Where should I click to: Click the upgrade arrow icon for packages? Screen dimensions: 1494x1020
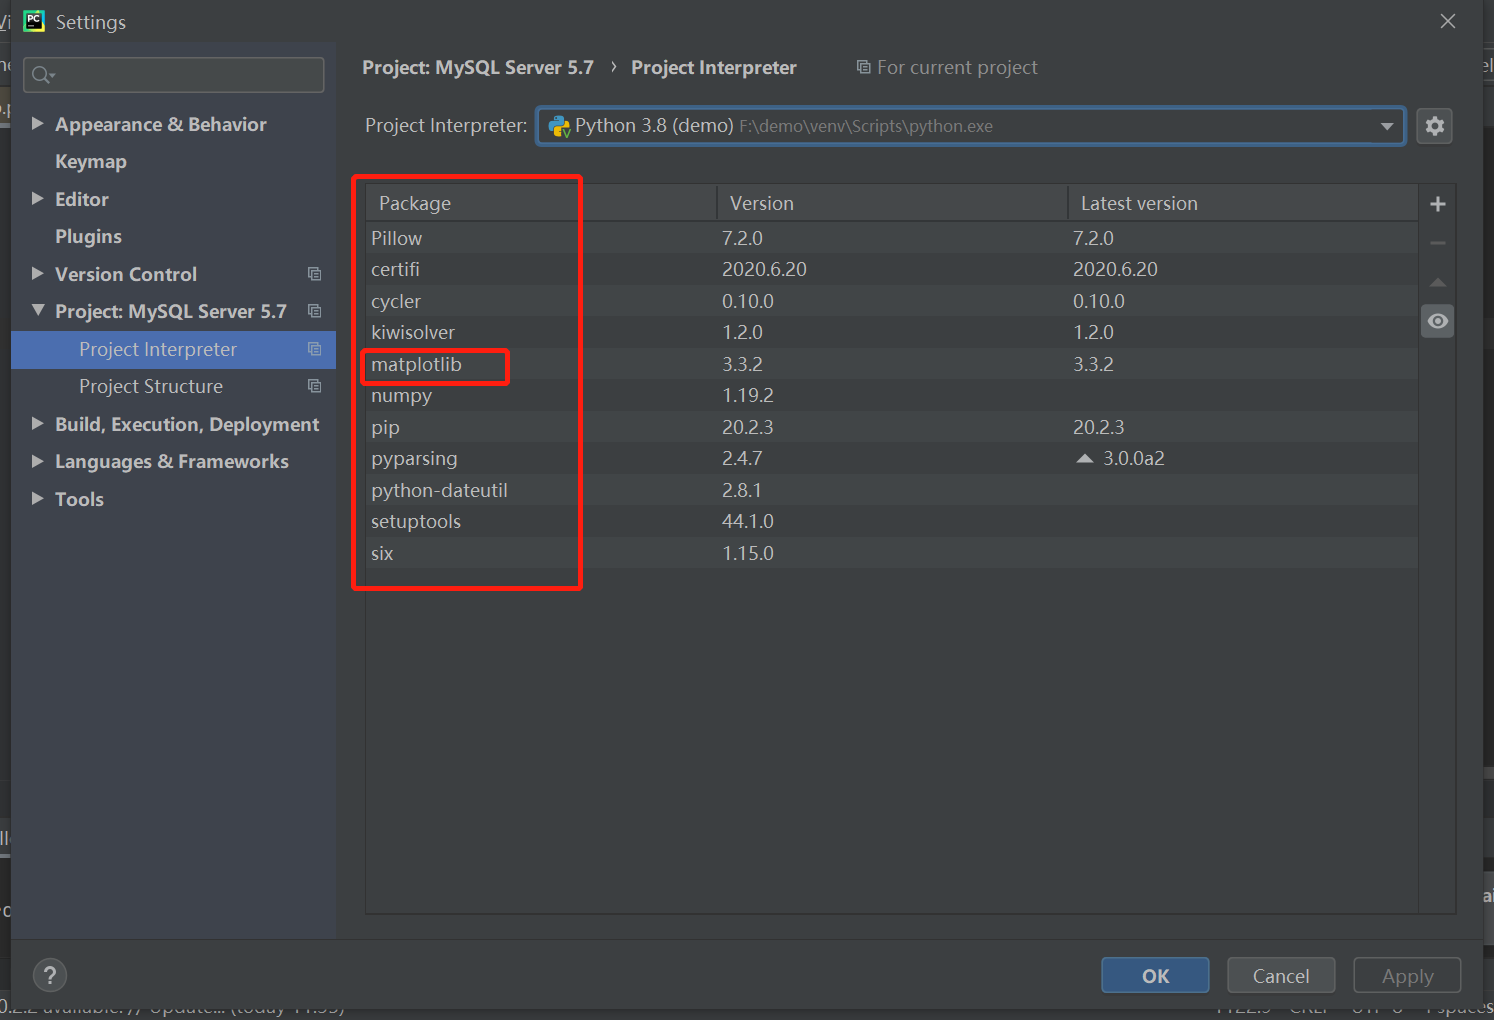click(1437, 281)
